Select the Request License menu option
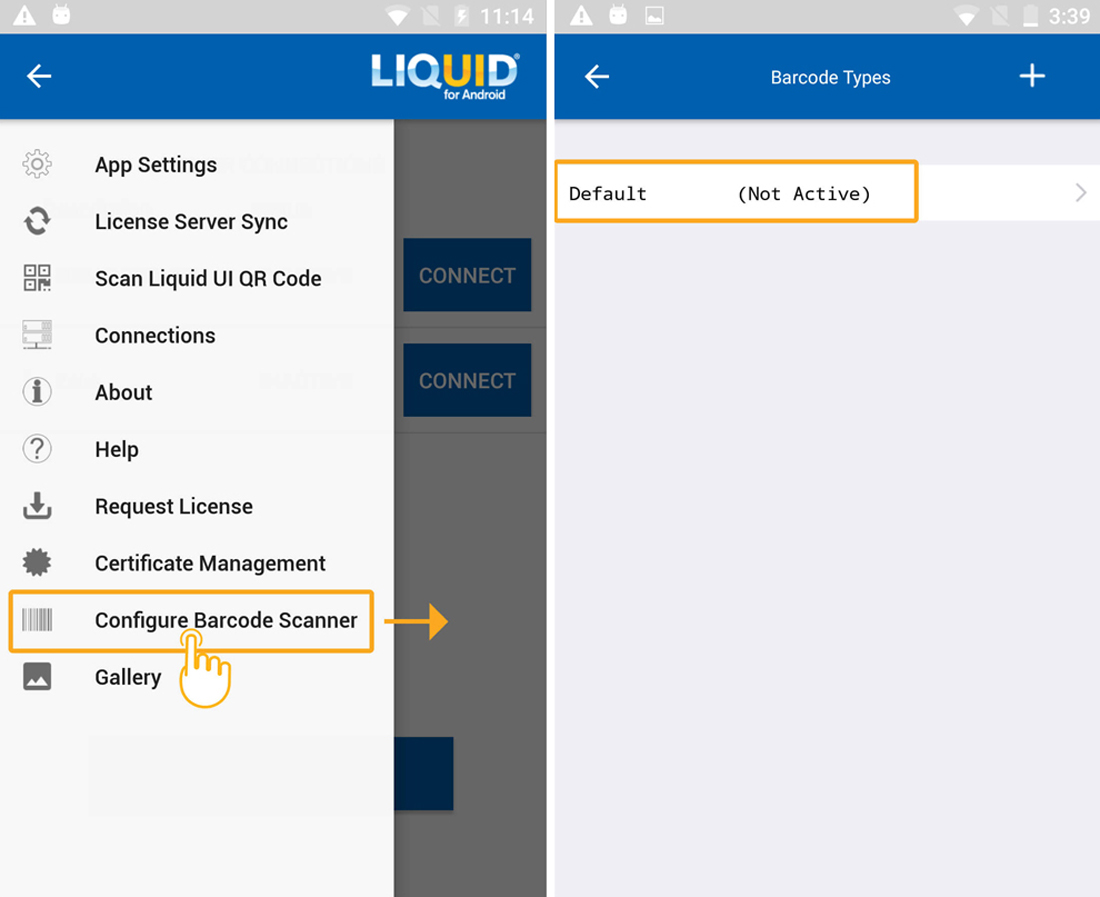Viewport: 1100px width, 897px height. pyautogui.click(x=174, y=507)
